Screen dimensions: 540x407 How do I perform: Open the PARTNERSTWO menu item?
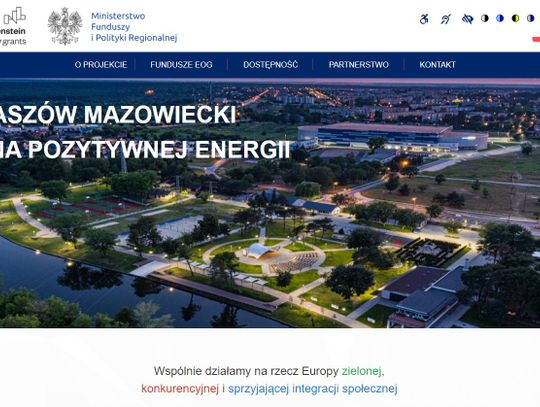pos(359,65)
